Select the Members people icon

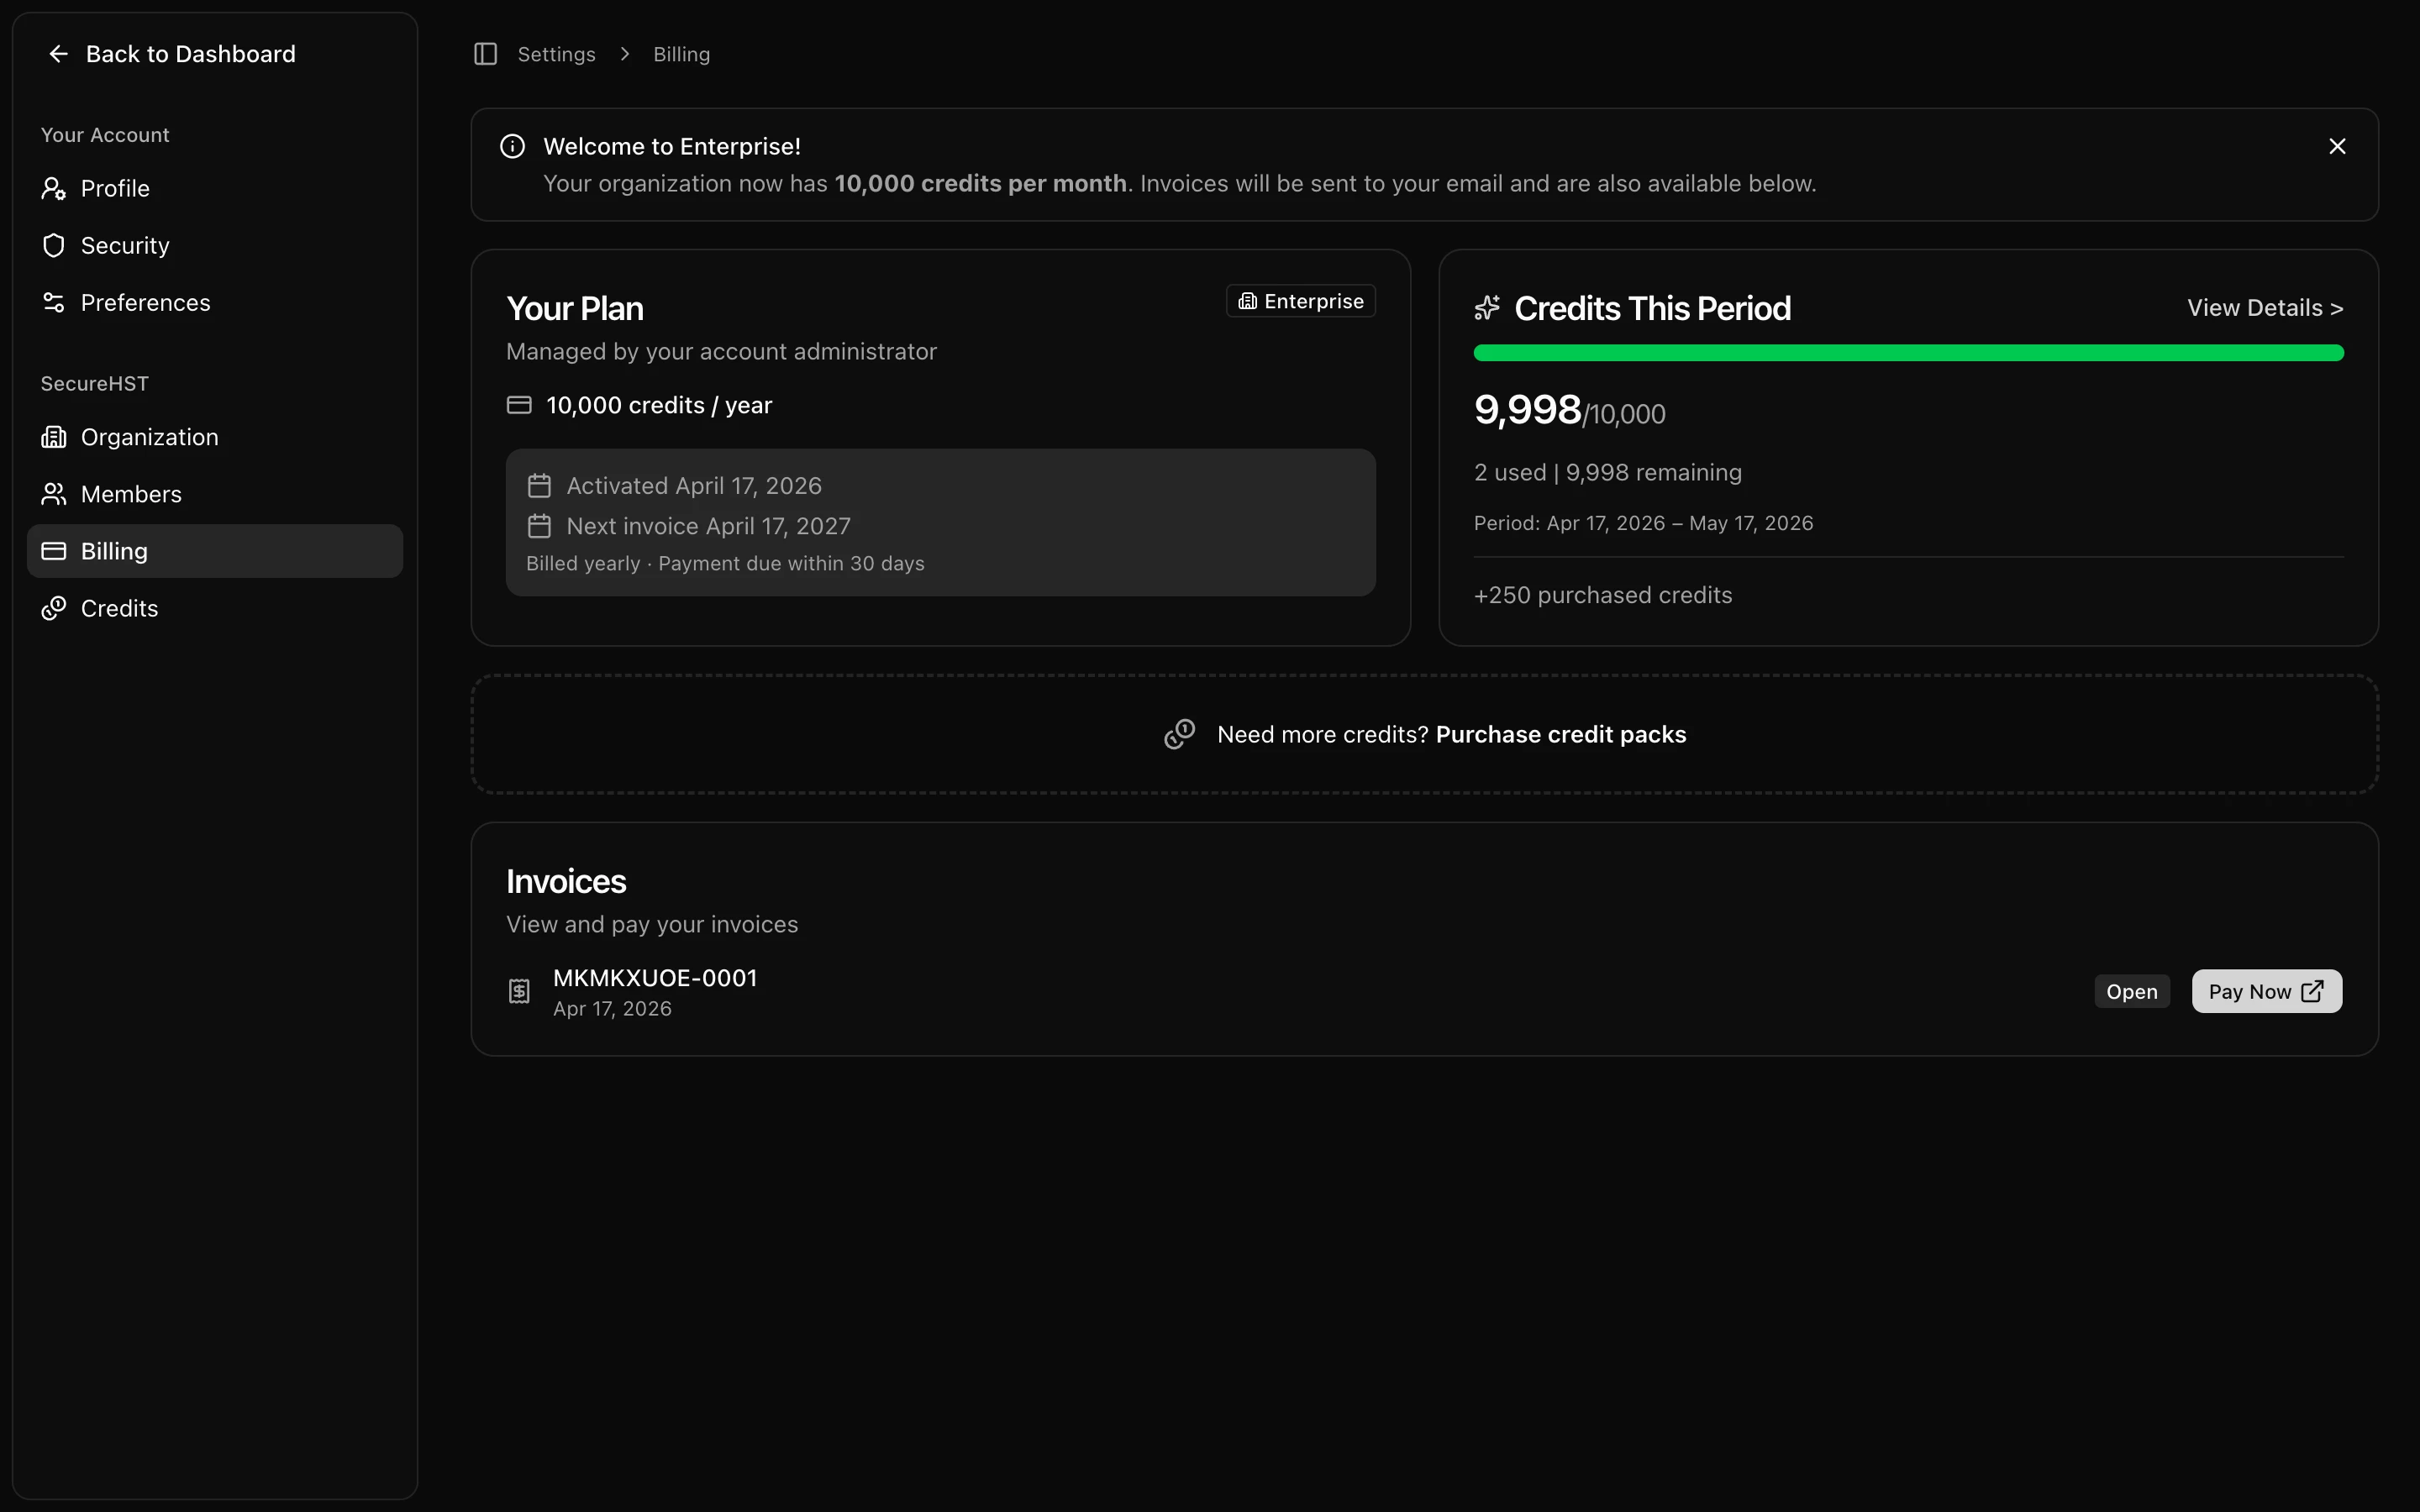54,494
